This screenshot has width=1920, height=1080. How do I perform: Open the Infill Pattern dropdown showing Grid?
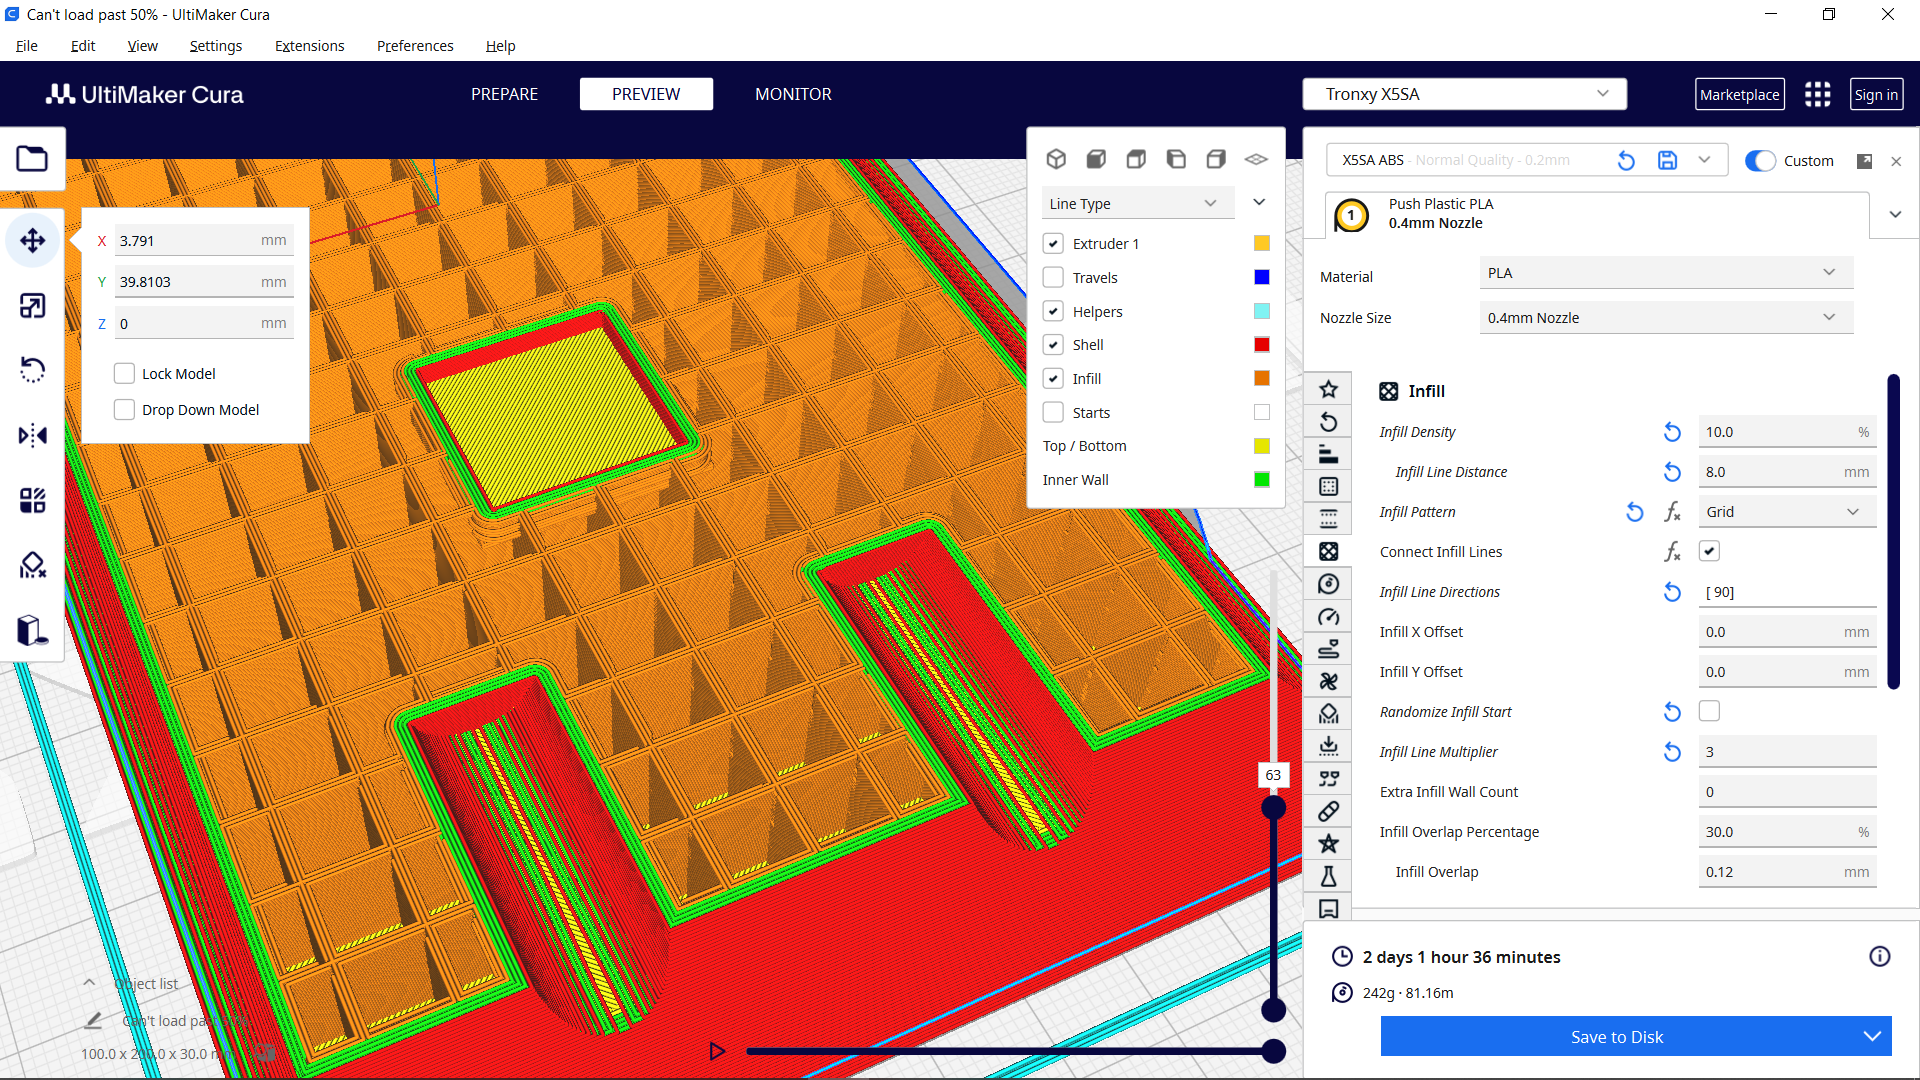click(x=1787, y=511)
